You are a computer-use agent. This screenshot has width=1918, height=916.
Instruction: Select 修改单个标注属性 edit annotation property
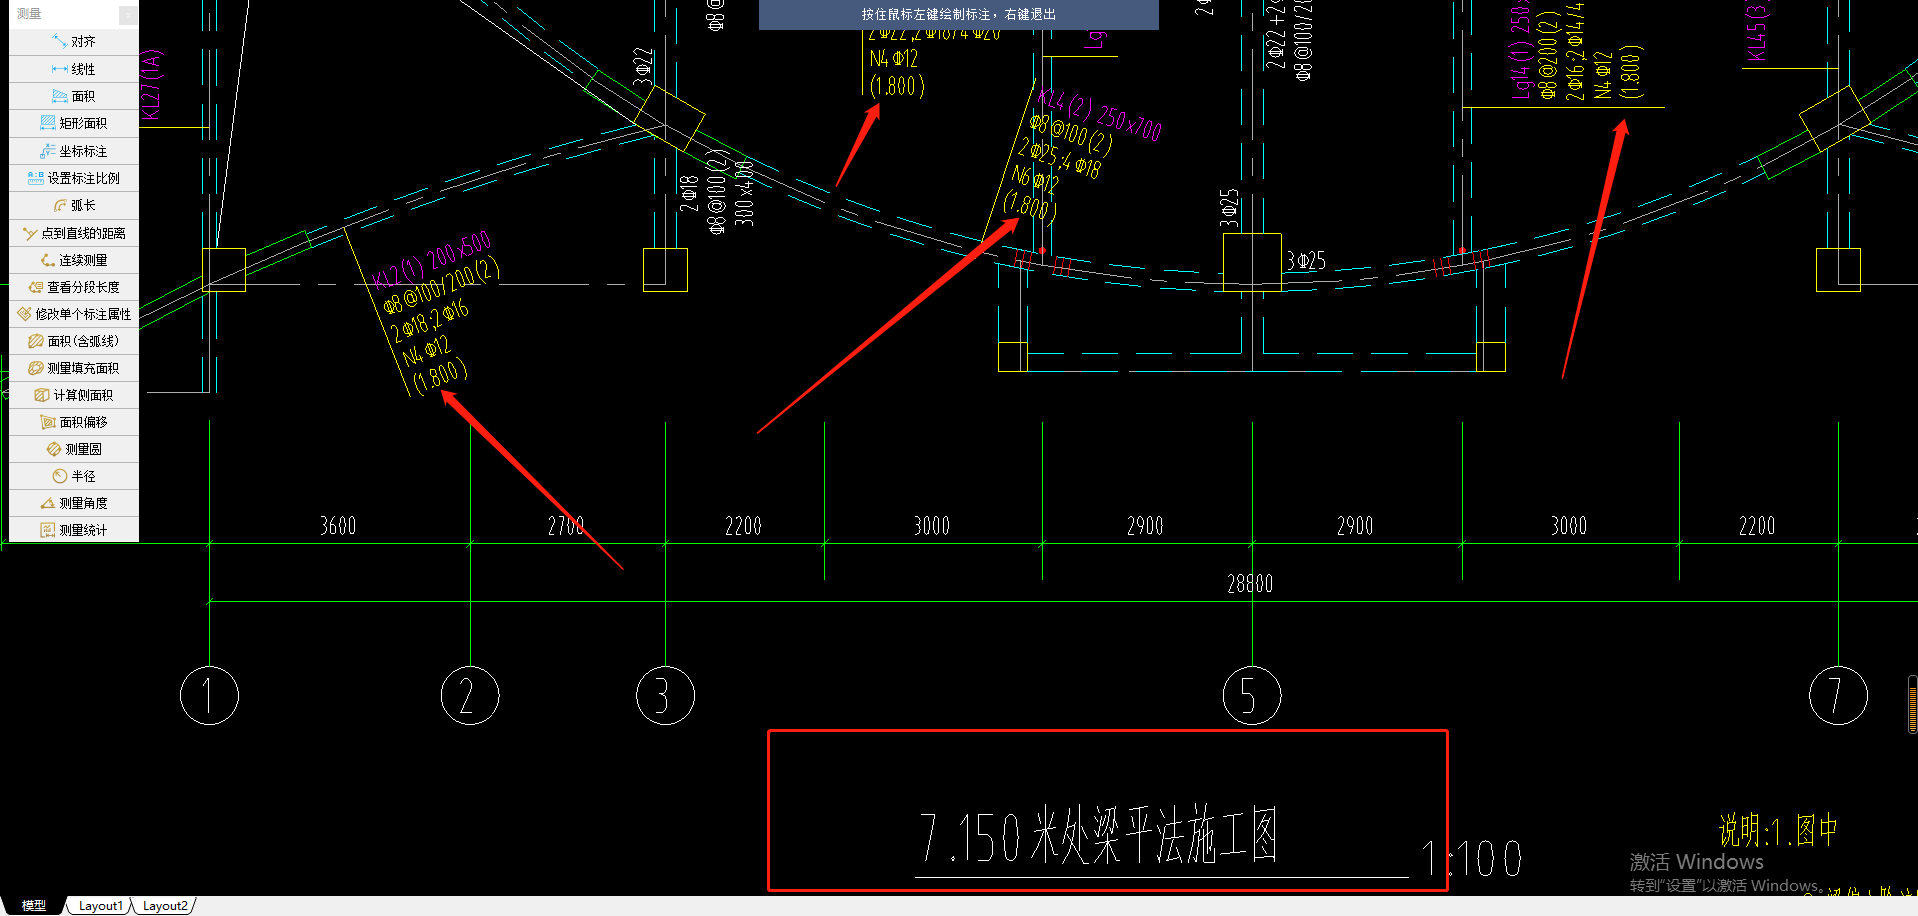pyautogui.click(x=74, y=314)
